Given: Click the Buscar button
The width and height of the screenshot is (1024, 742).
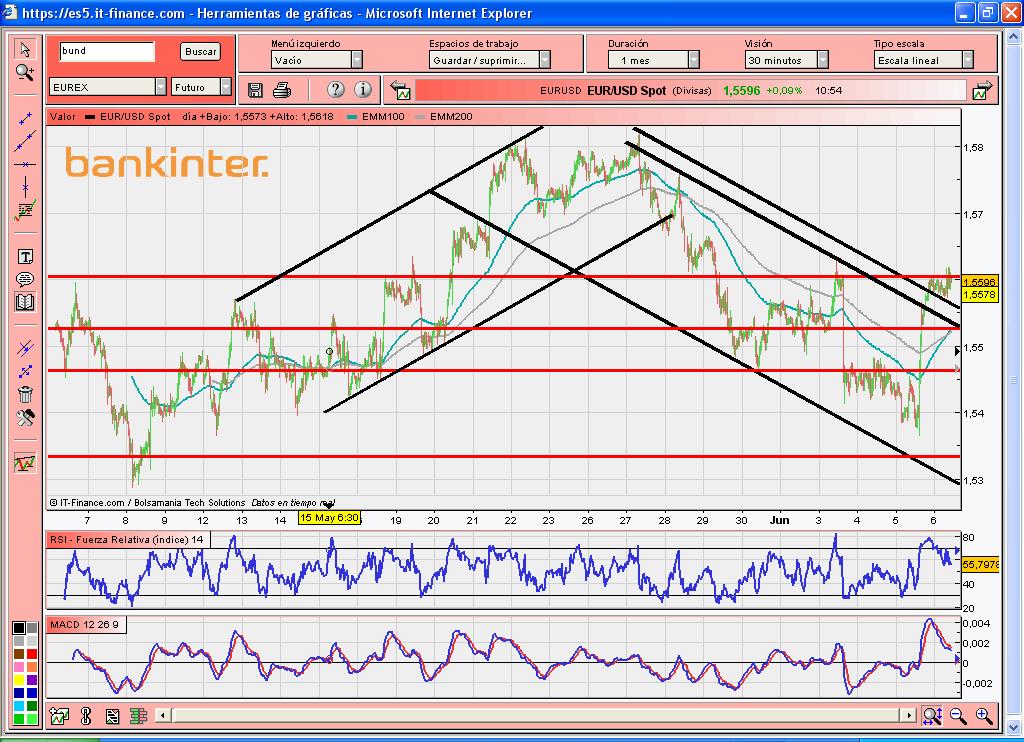Looking at the screenshot, I should coord(200,52).
